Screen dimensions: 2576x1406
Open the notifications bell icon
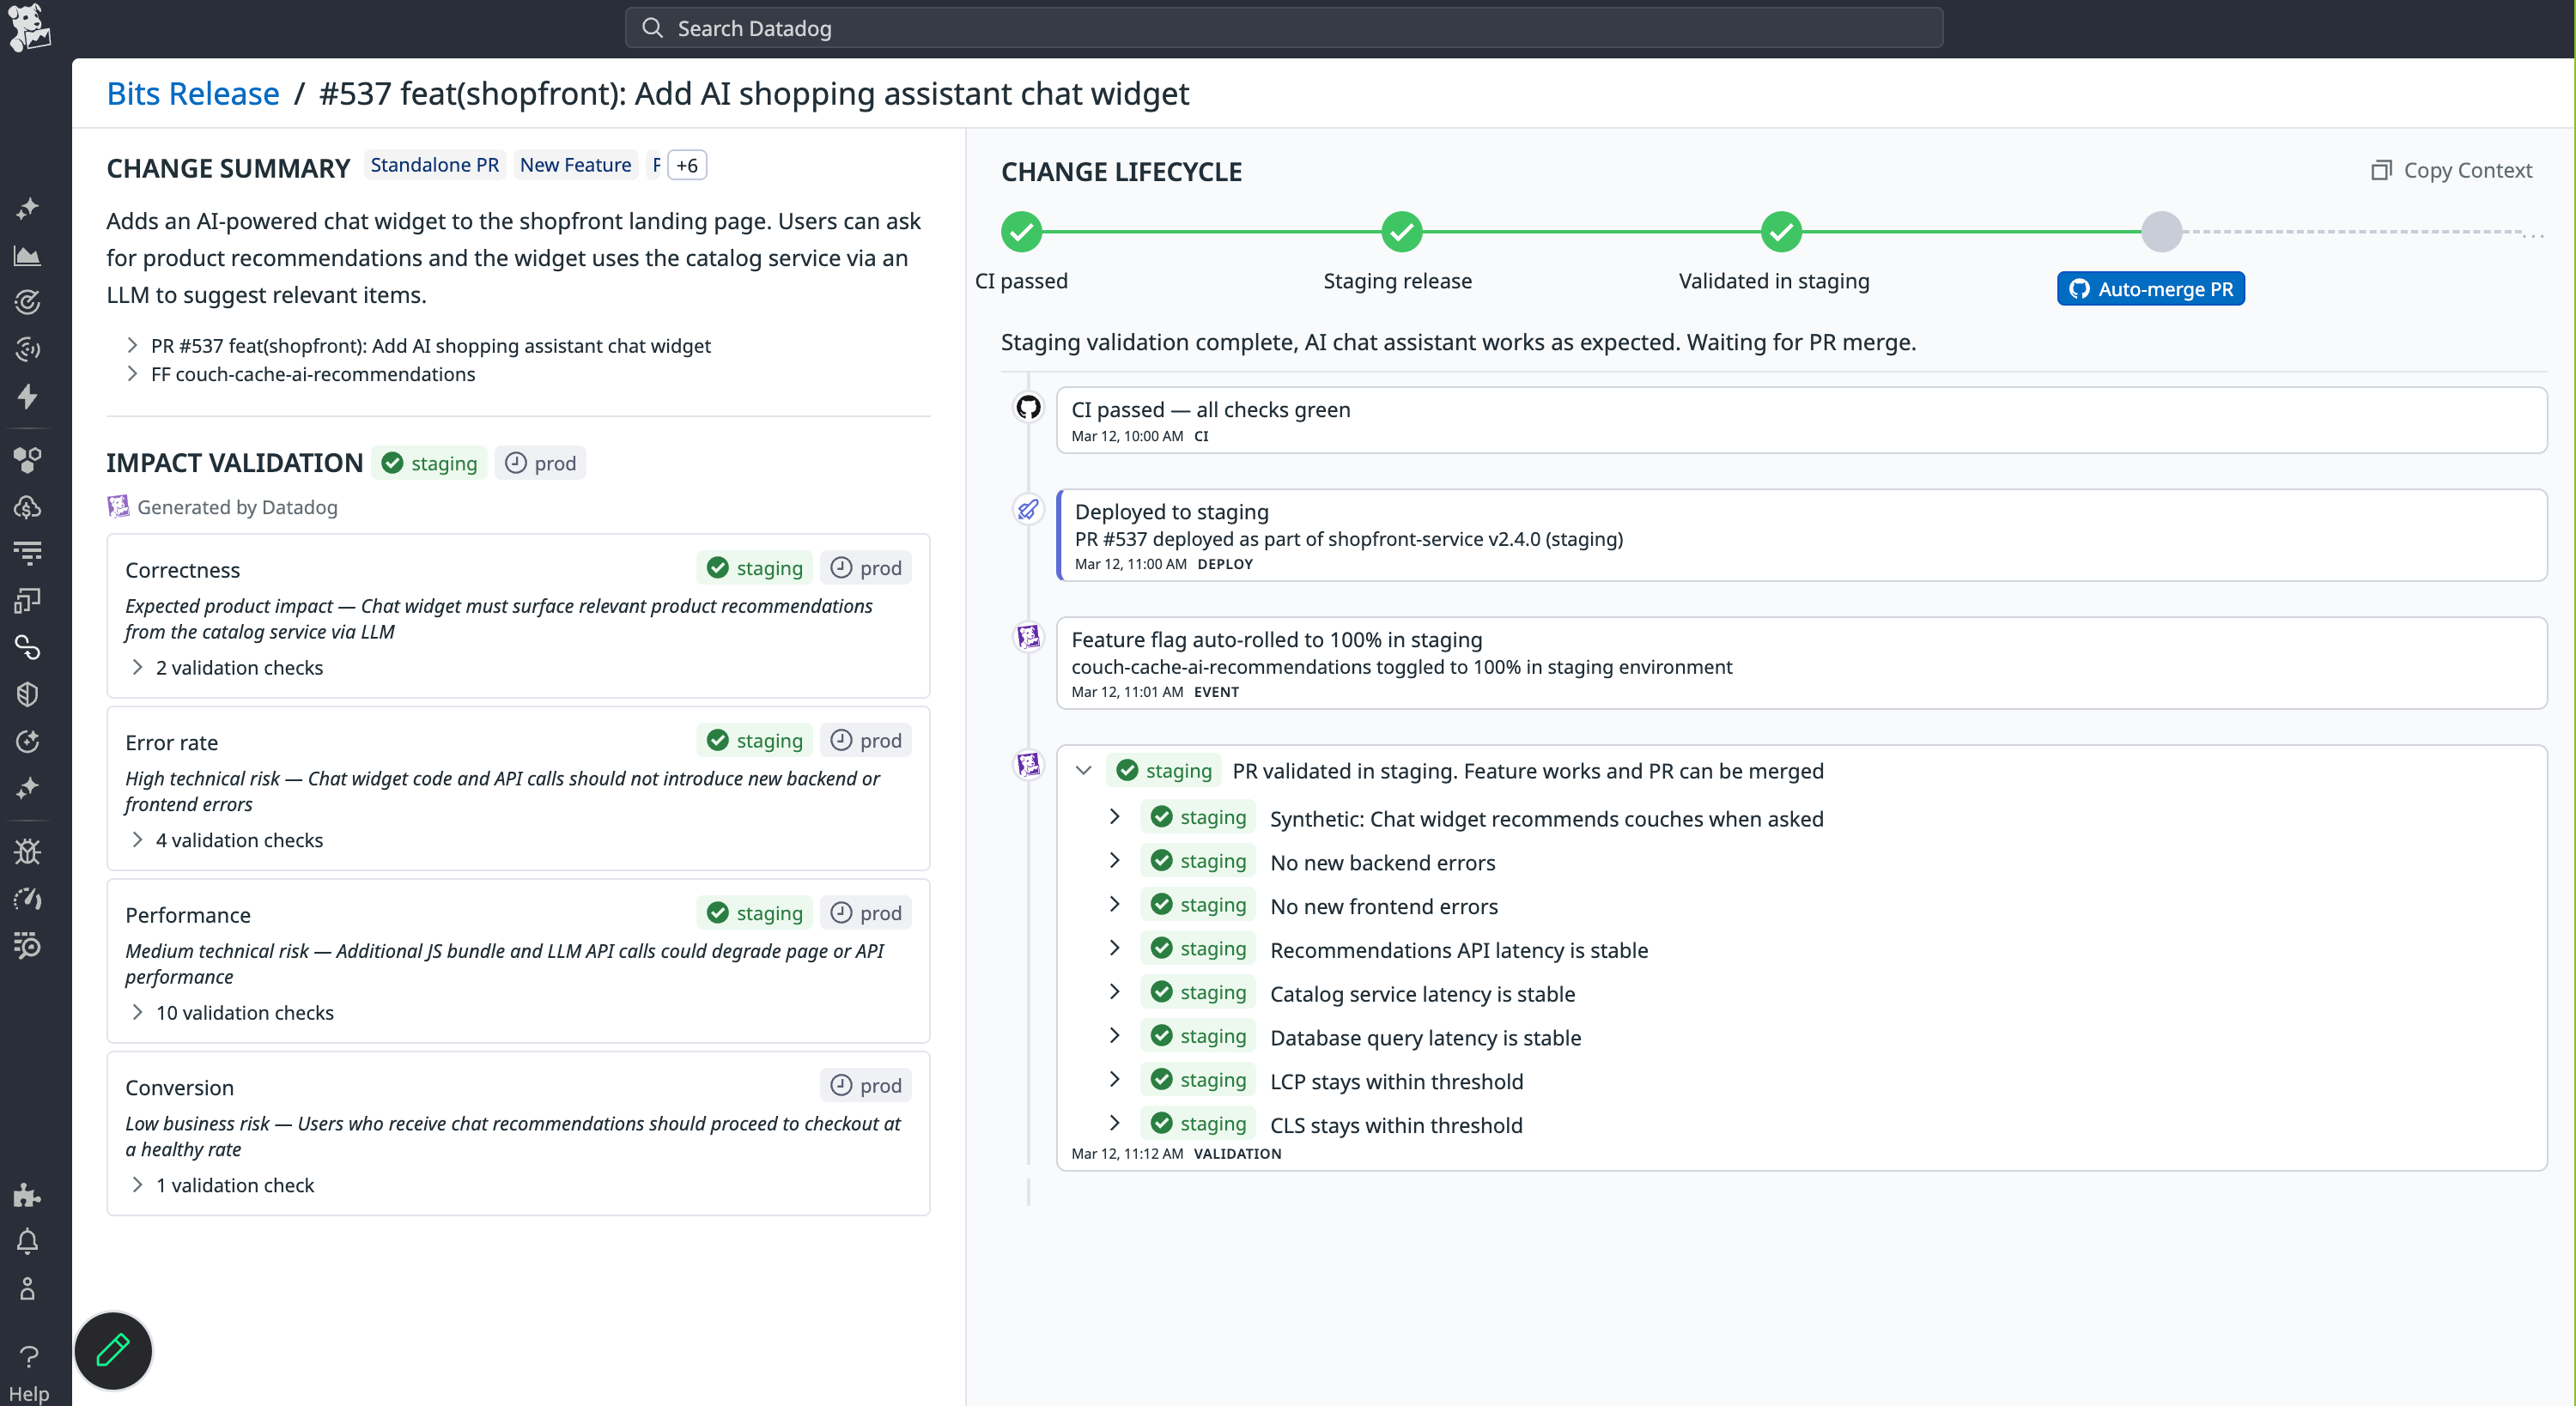pos(28,1242)
